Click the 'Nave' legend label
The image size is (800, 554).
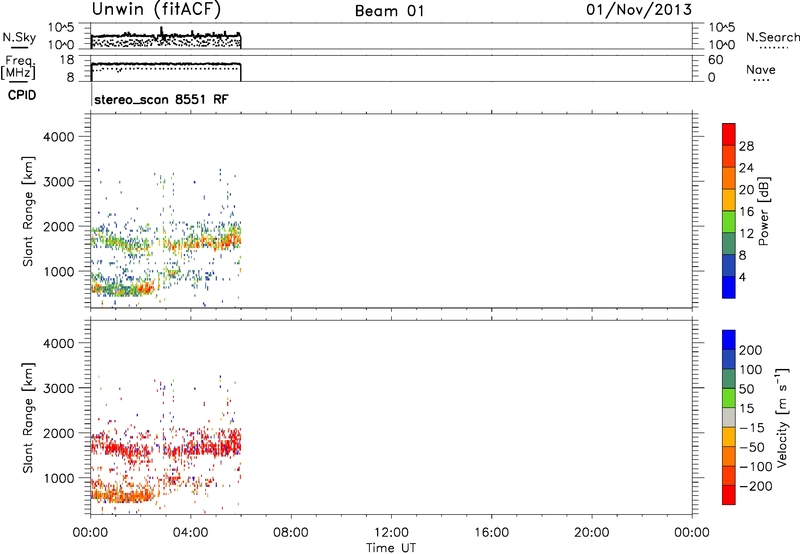click(x=761, y=69)
